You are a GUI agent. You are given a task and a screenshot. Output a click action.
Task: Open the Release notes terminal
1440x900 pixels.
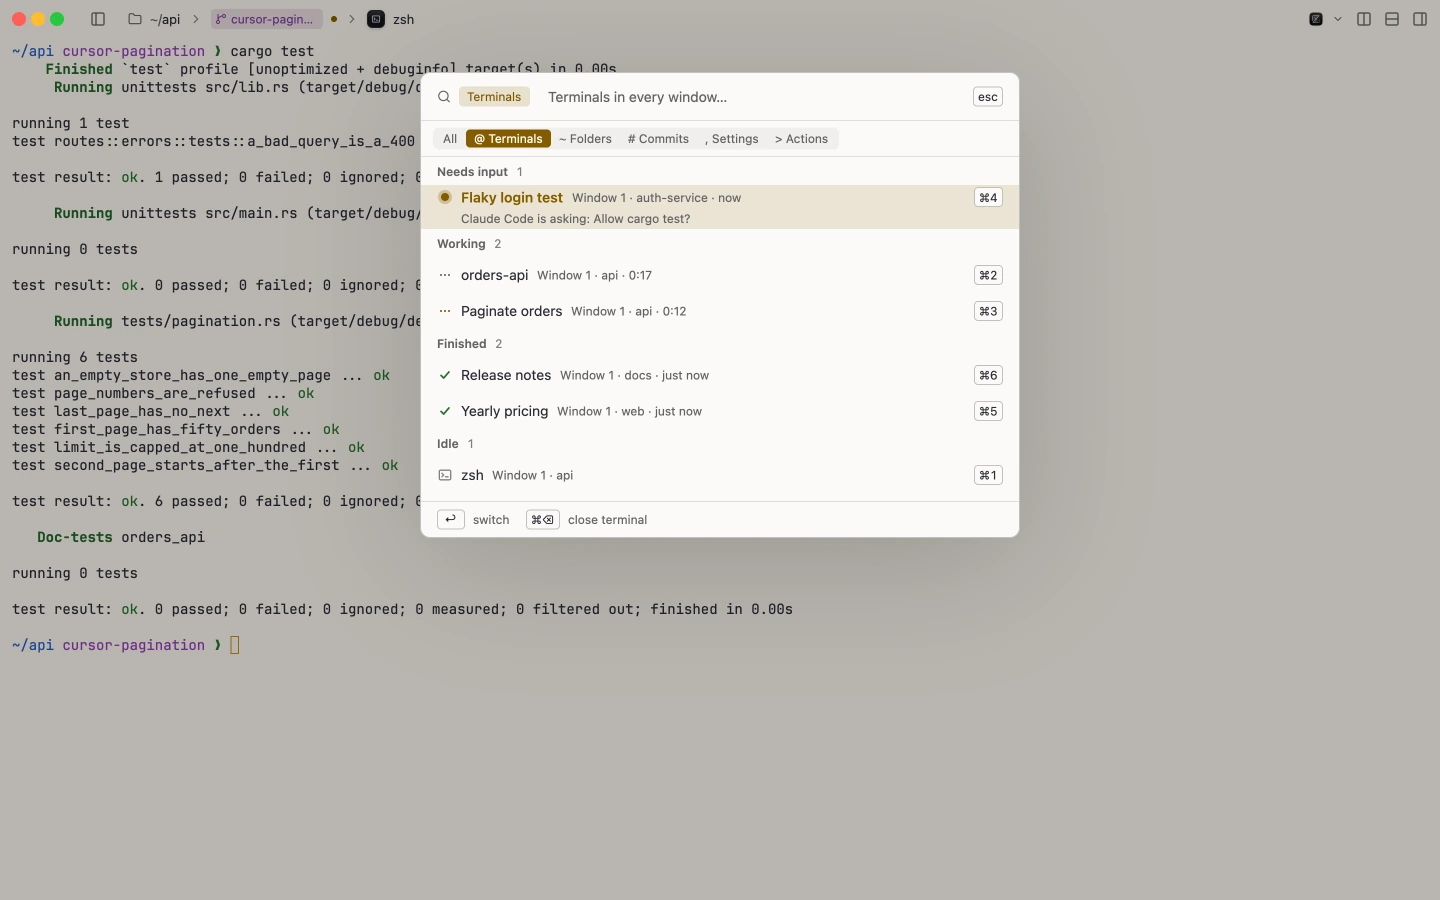[720, 375]
